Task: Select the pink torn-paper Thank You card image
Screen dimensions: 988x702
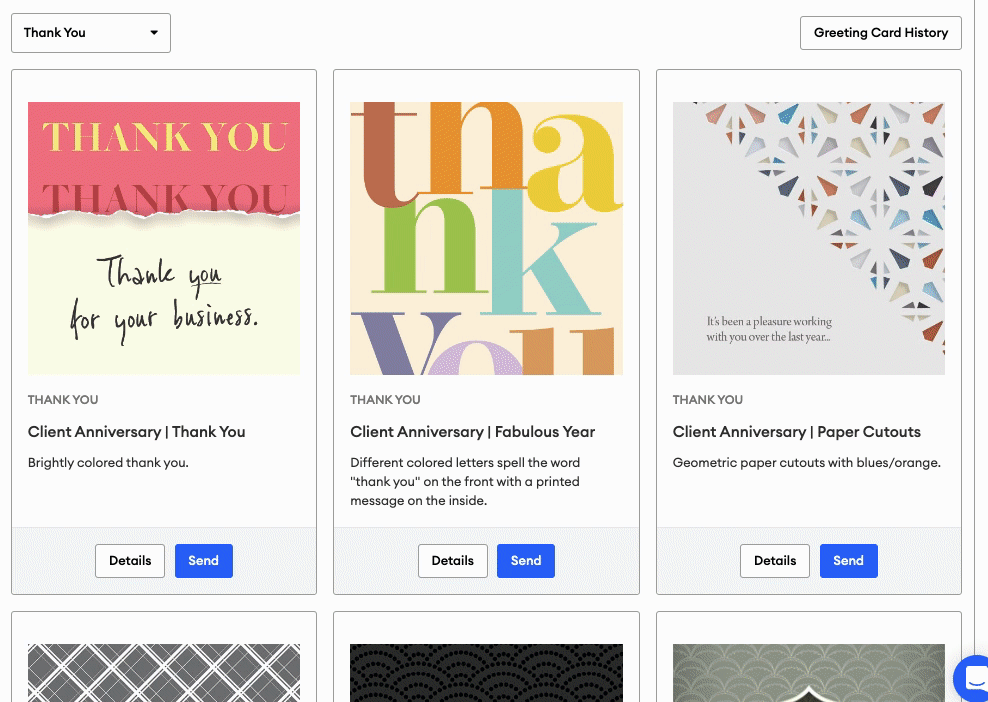Action: click(x=164, y=238)
